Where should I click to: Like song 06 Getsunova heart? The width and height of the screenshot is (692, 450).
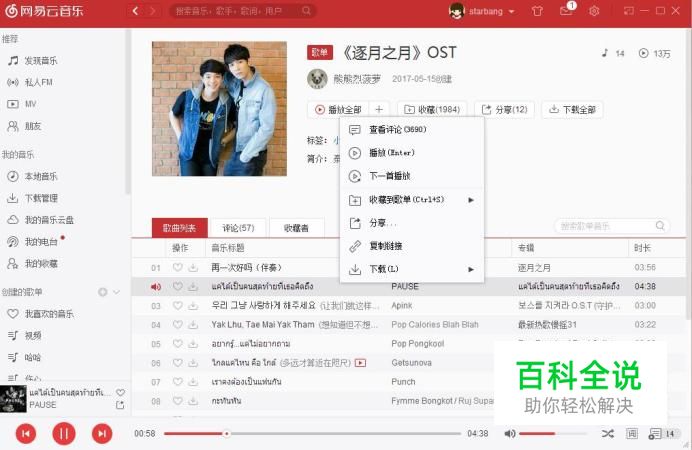[x=177, y=363]
